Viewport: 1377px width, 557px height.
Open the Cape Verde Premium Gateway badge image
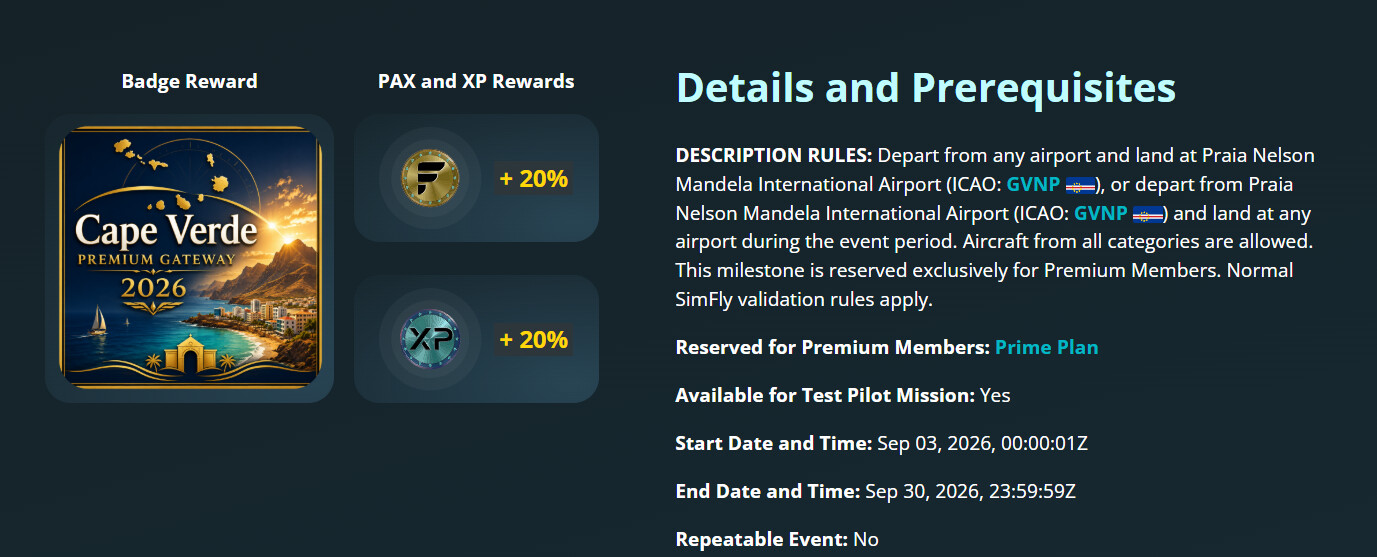click(190, 258)
